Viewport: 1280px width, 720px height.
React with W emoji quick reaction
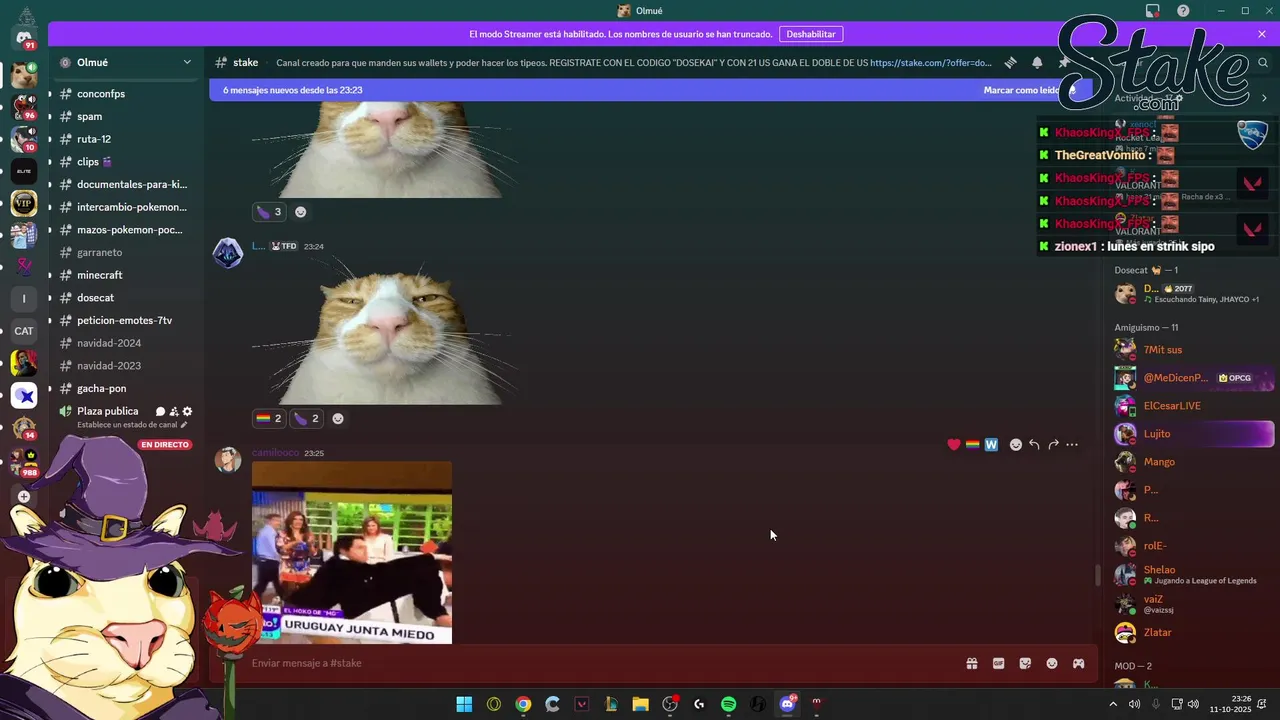coord(991,444)
